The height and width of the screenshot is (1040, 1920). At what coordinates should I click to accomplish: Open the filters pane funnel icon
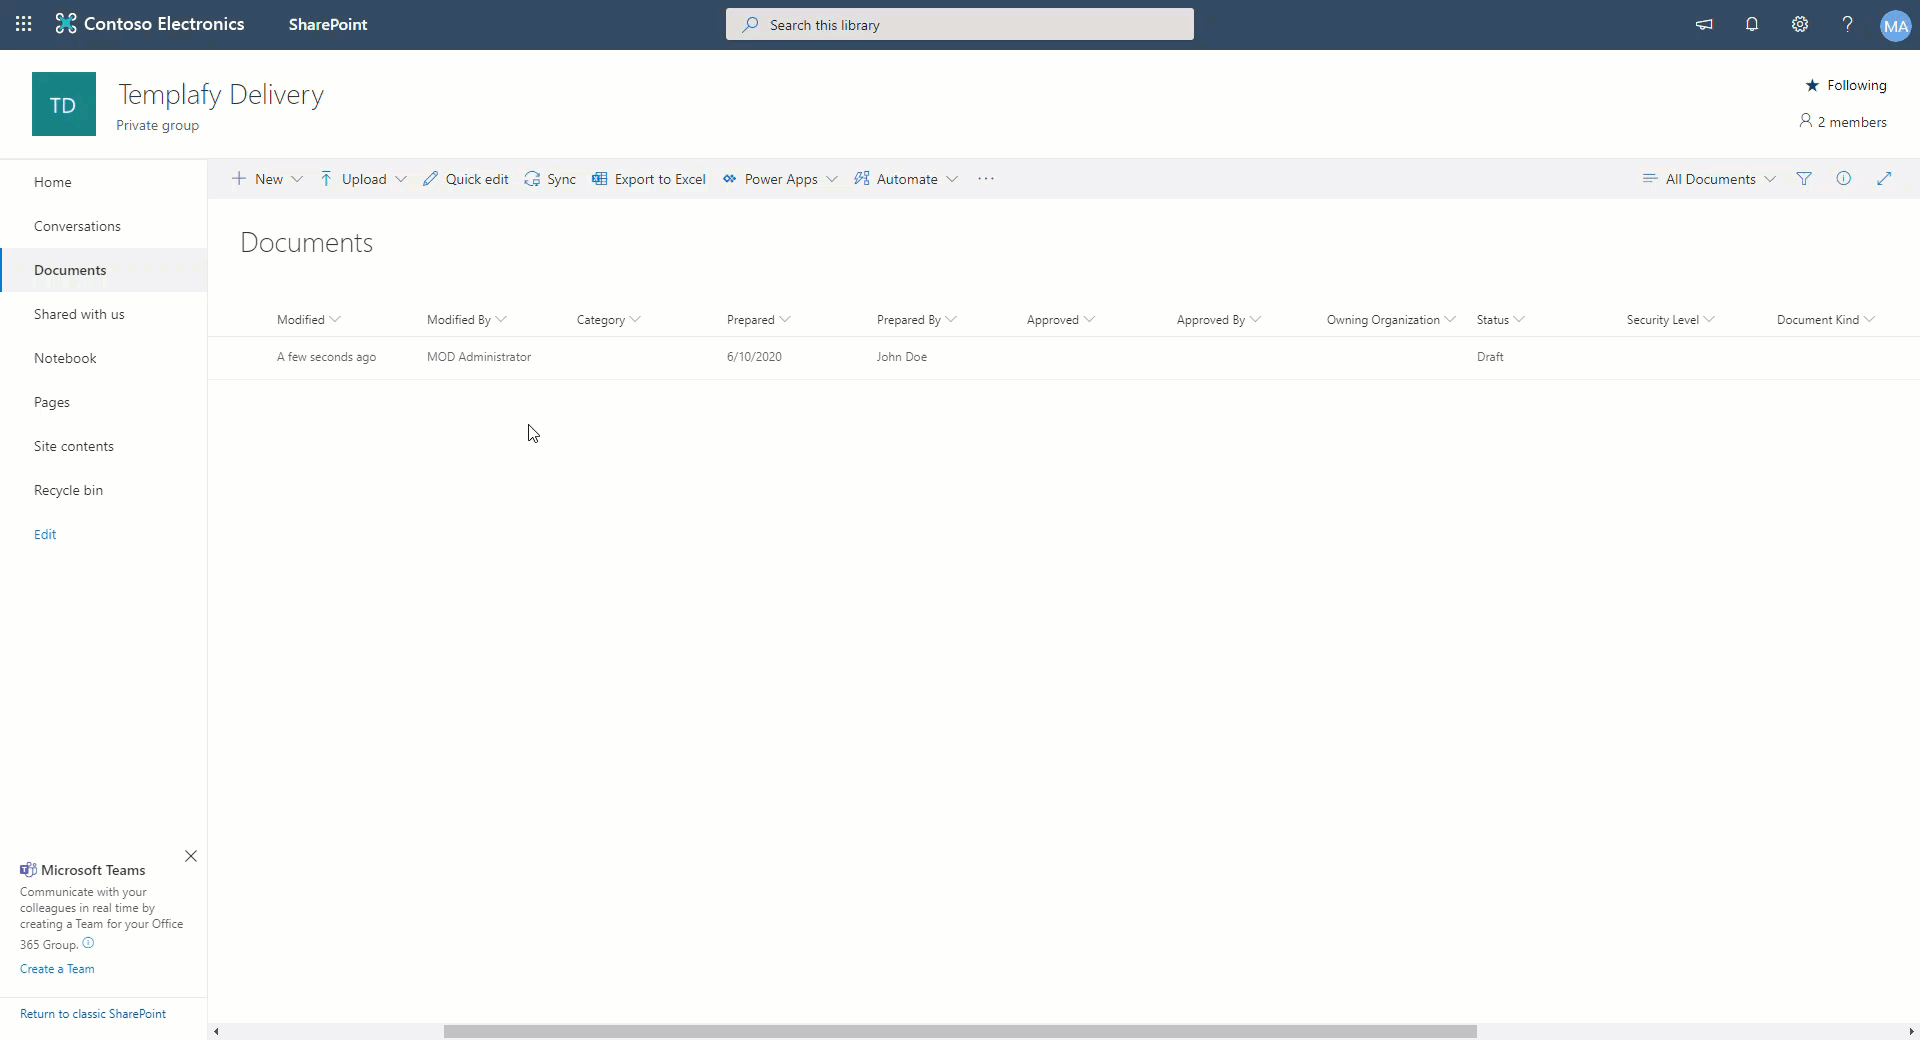point(1804,179)
